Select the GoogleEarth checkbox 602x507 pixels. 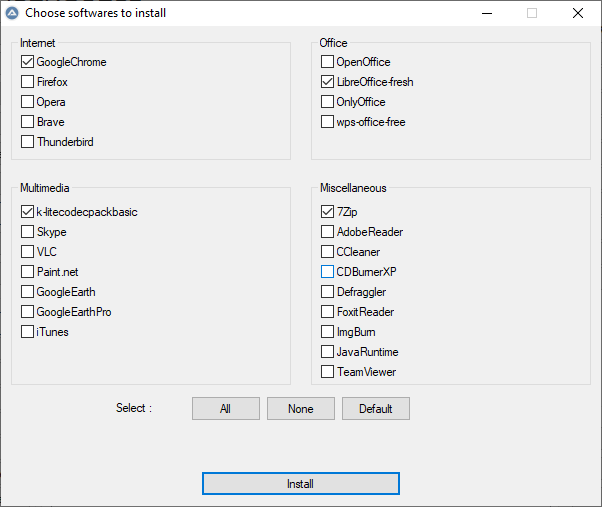tap(27, 291)
